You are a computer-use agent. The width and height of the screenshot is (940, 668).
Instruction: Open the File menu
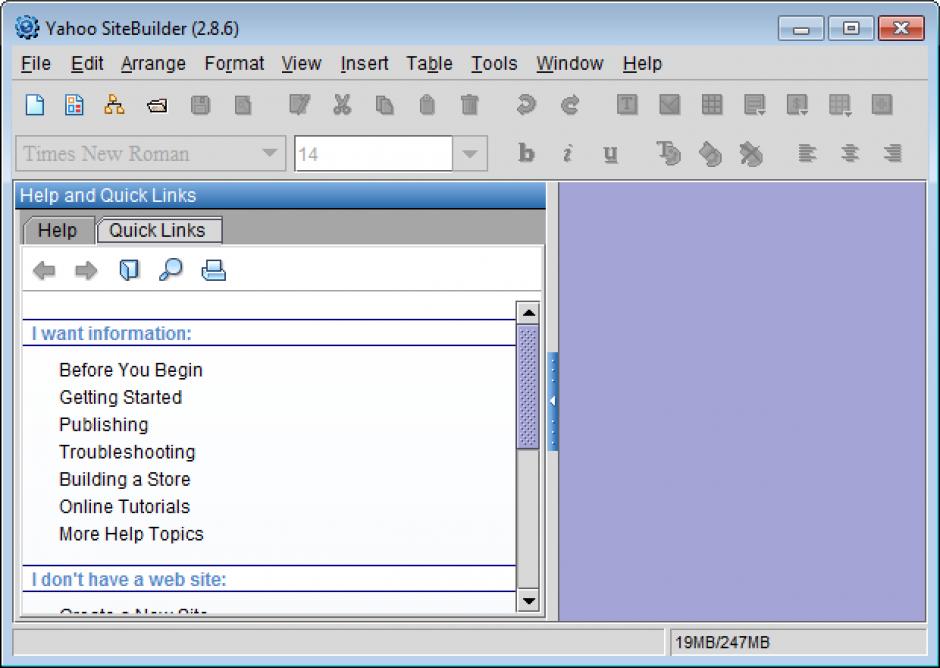pyautogui.click(x=36, y=64)
